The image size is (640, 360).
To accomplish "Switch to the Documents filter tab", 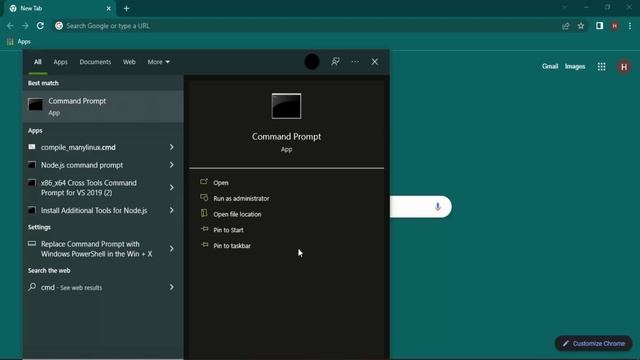I will coord(95,62).
